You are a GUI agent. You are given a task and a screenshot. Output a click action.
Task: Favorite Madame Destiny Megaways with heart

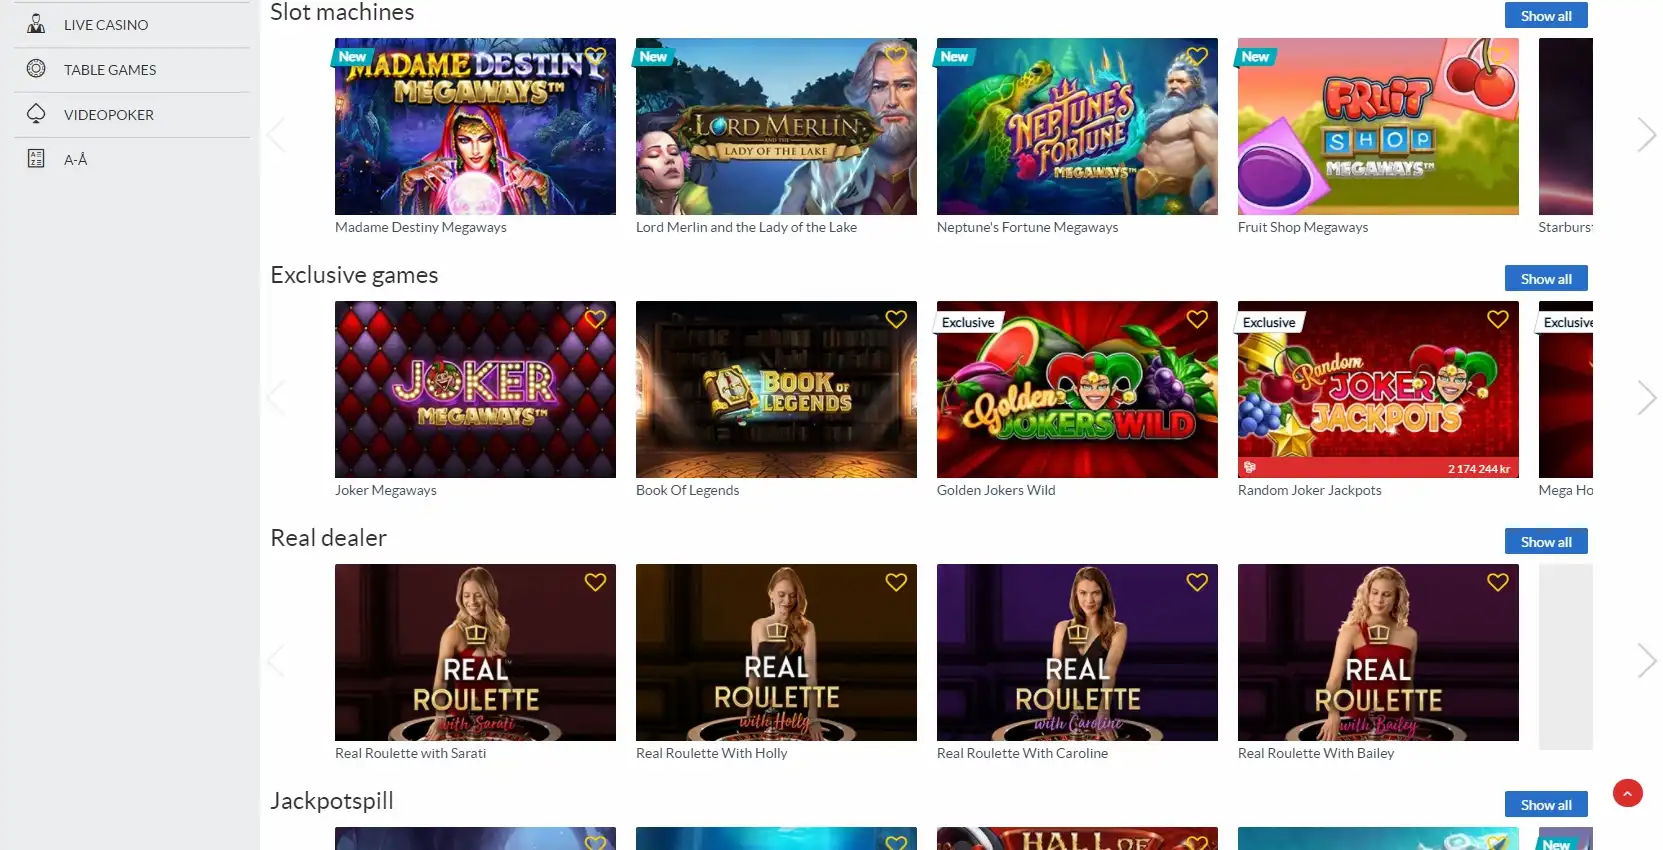(x=595, y=57)
